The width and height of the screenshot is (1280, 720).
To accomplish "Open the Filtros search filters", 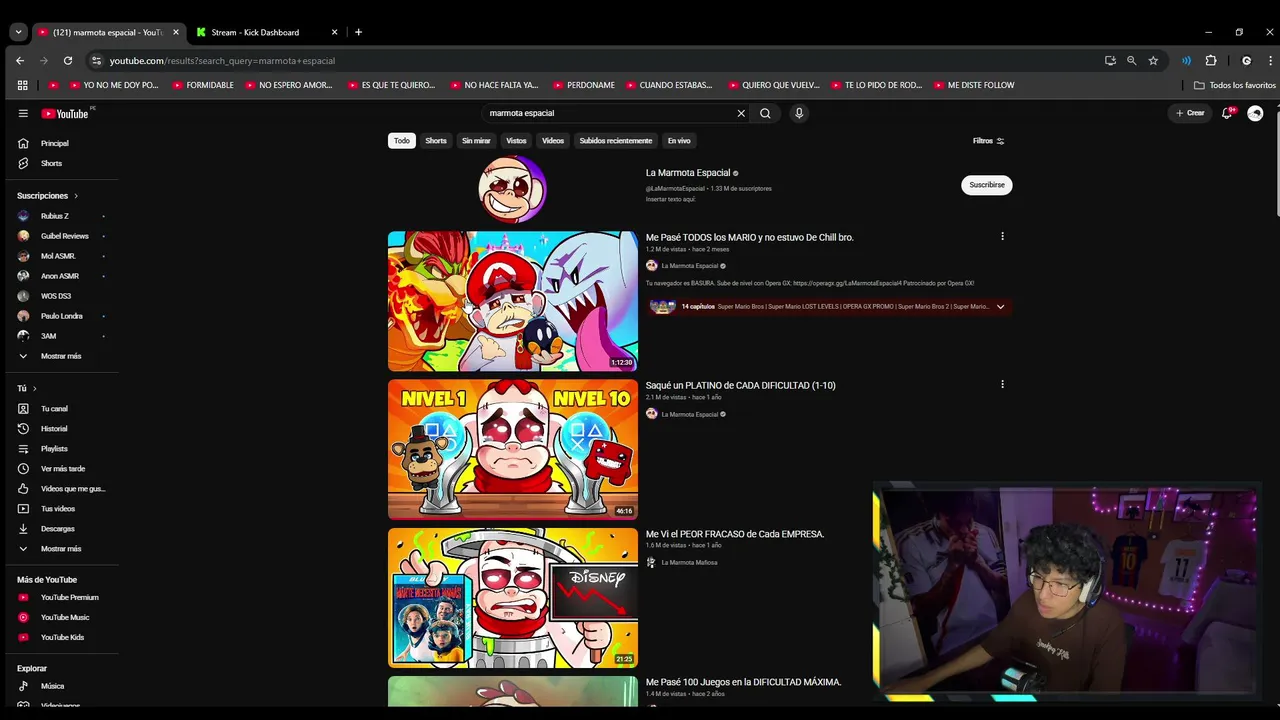I will pos(988,141).
